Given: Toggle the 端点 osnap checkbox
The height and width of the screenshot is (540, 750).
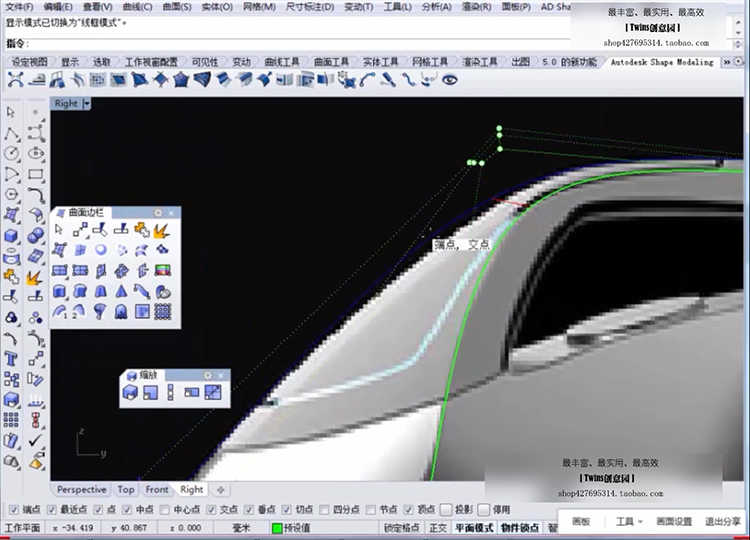Looking at the screenshot, I should pos(14,510).
